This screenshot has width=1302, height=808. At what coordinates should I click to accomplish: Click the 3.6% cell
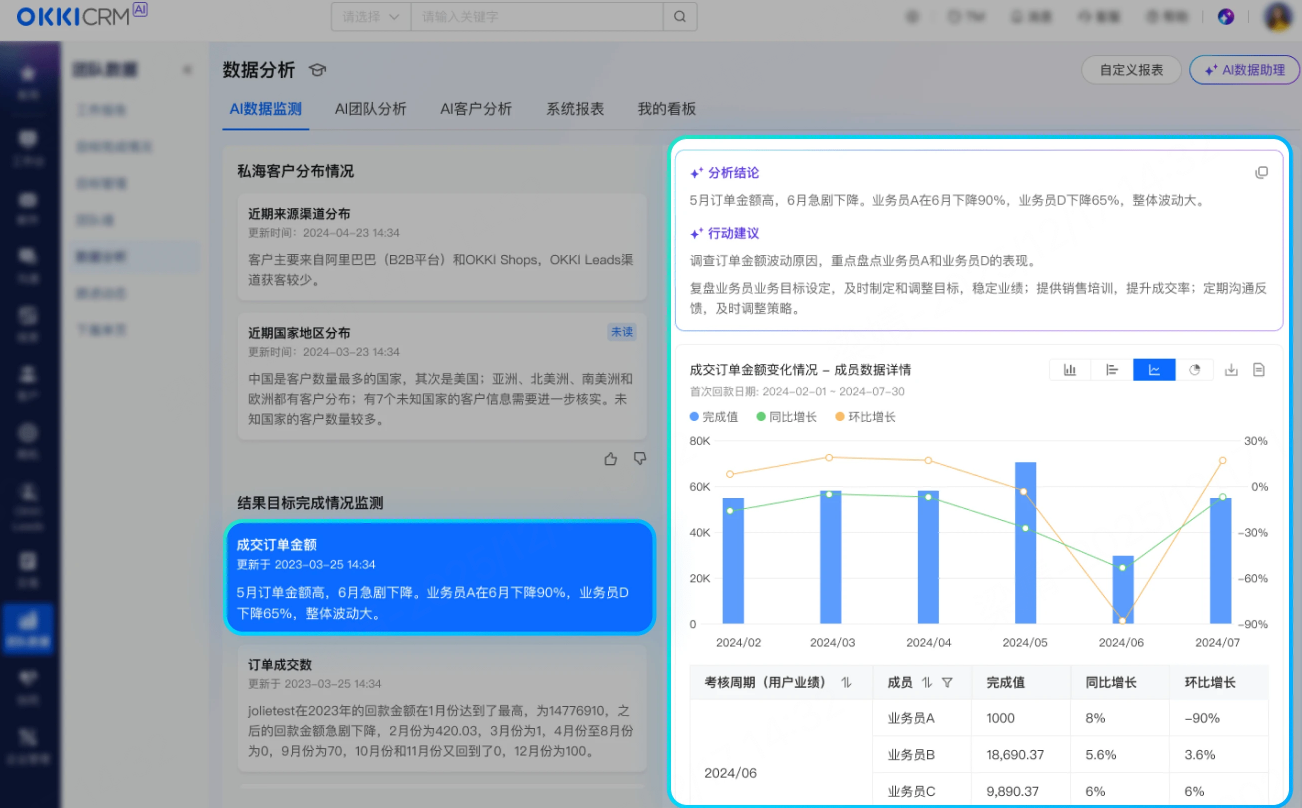(x=1219, y=755)
